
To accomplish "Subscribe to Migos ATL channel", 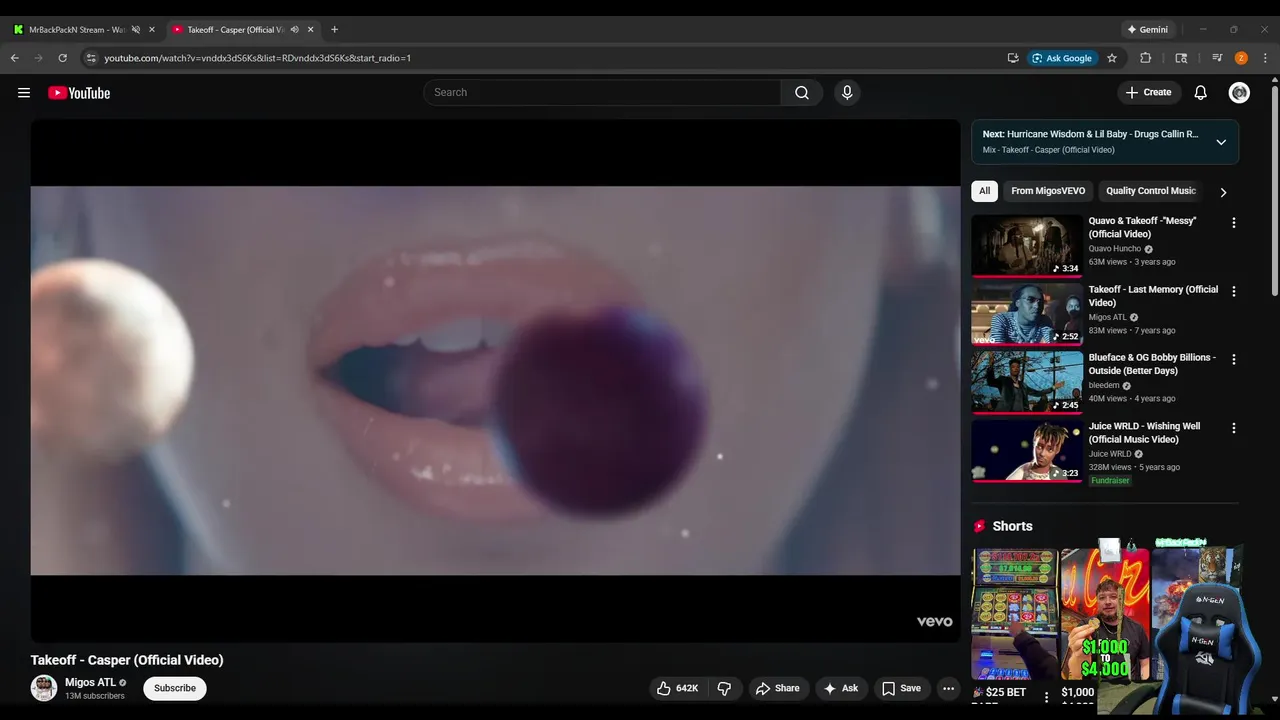I will click(x=175, y=688).
